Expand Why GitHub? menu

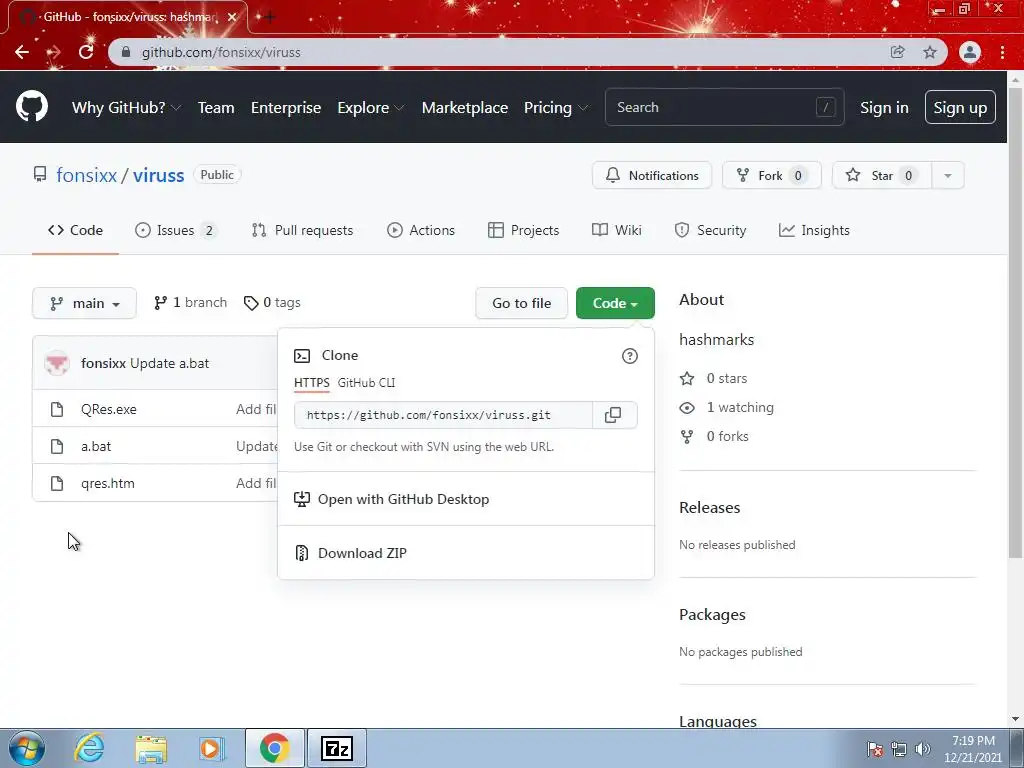[x=126, y=108]
